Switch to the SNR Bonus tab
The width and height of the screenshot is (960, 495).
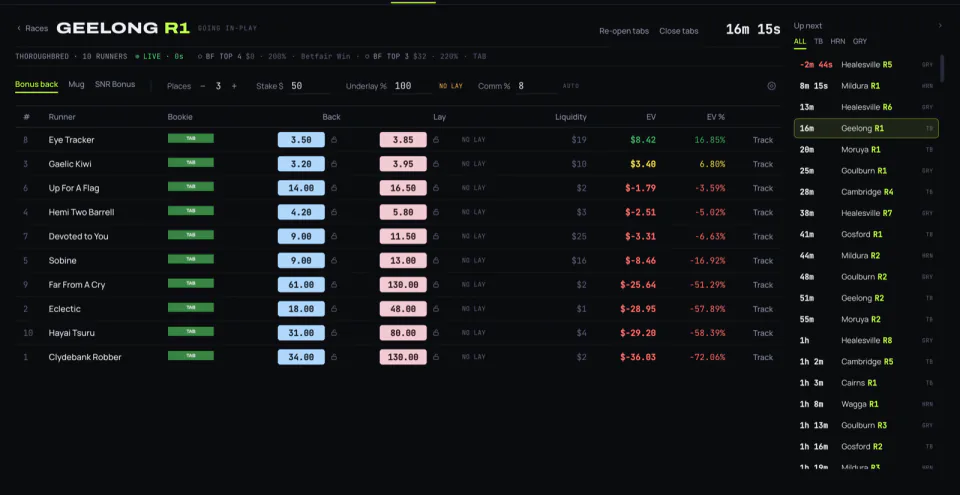click(x=115, y=85)
